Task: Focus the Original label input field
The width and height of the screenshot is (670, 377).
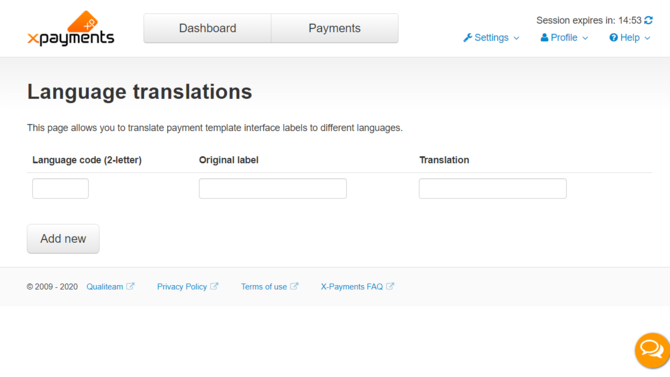Action: pos(273,188)
